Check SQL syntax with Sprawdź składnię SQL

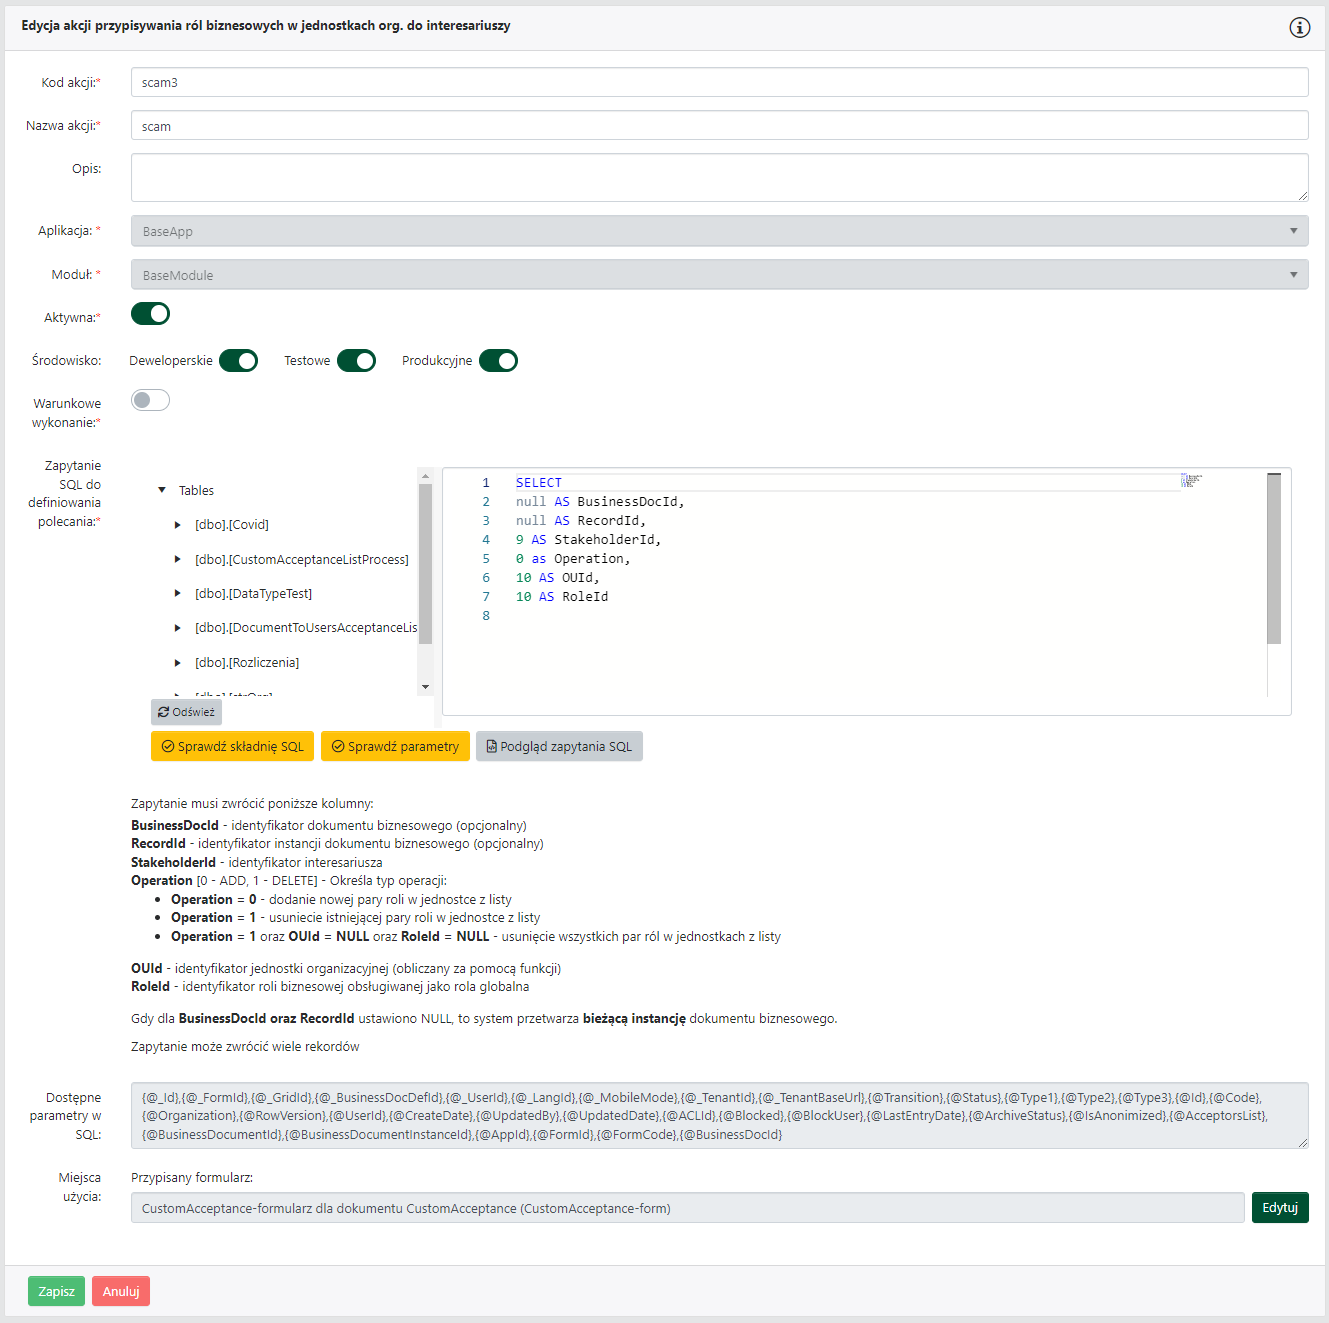(x=232, y=747)
